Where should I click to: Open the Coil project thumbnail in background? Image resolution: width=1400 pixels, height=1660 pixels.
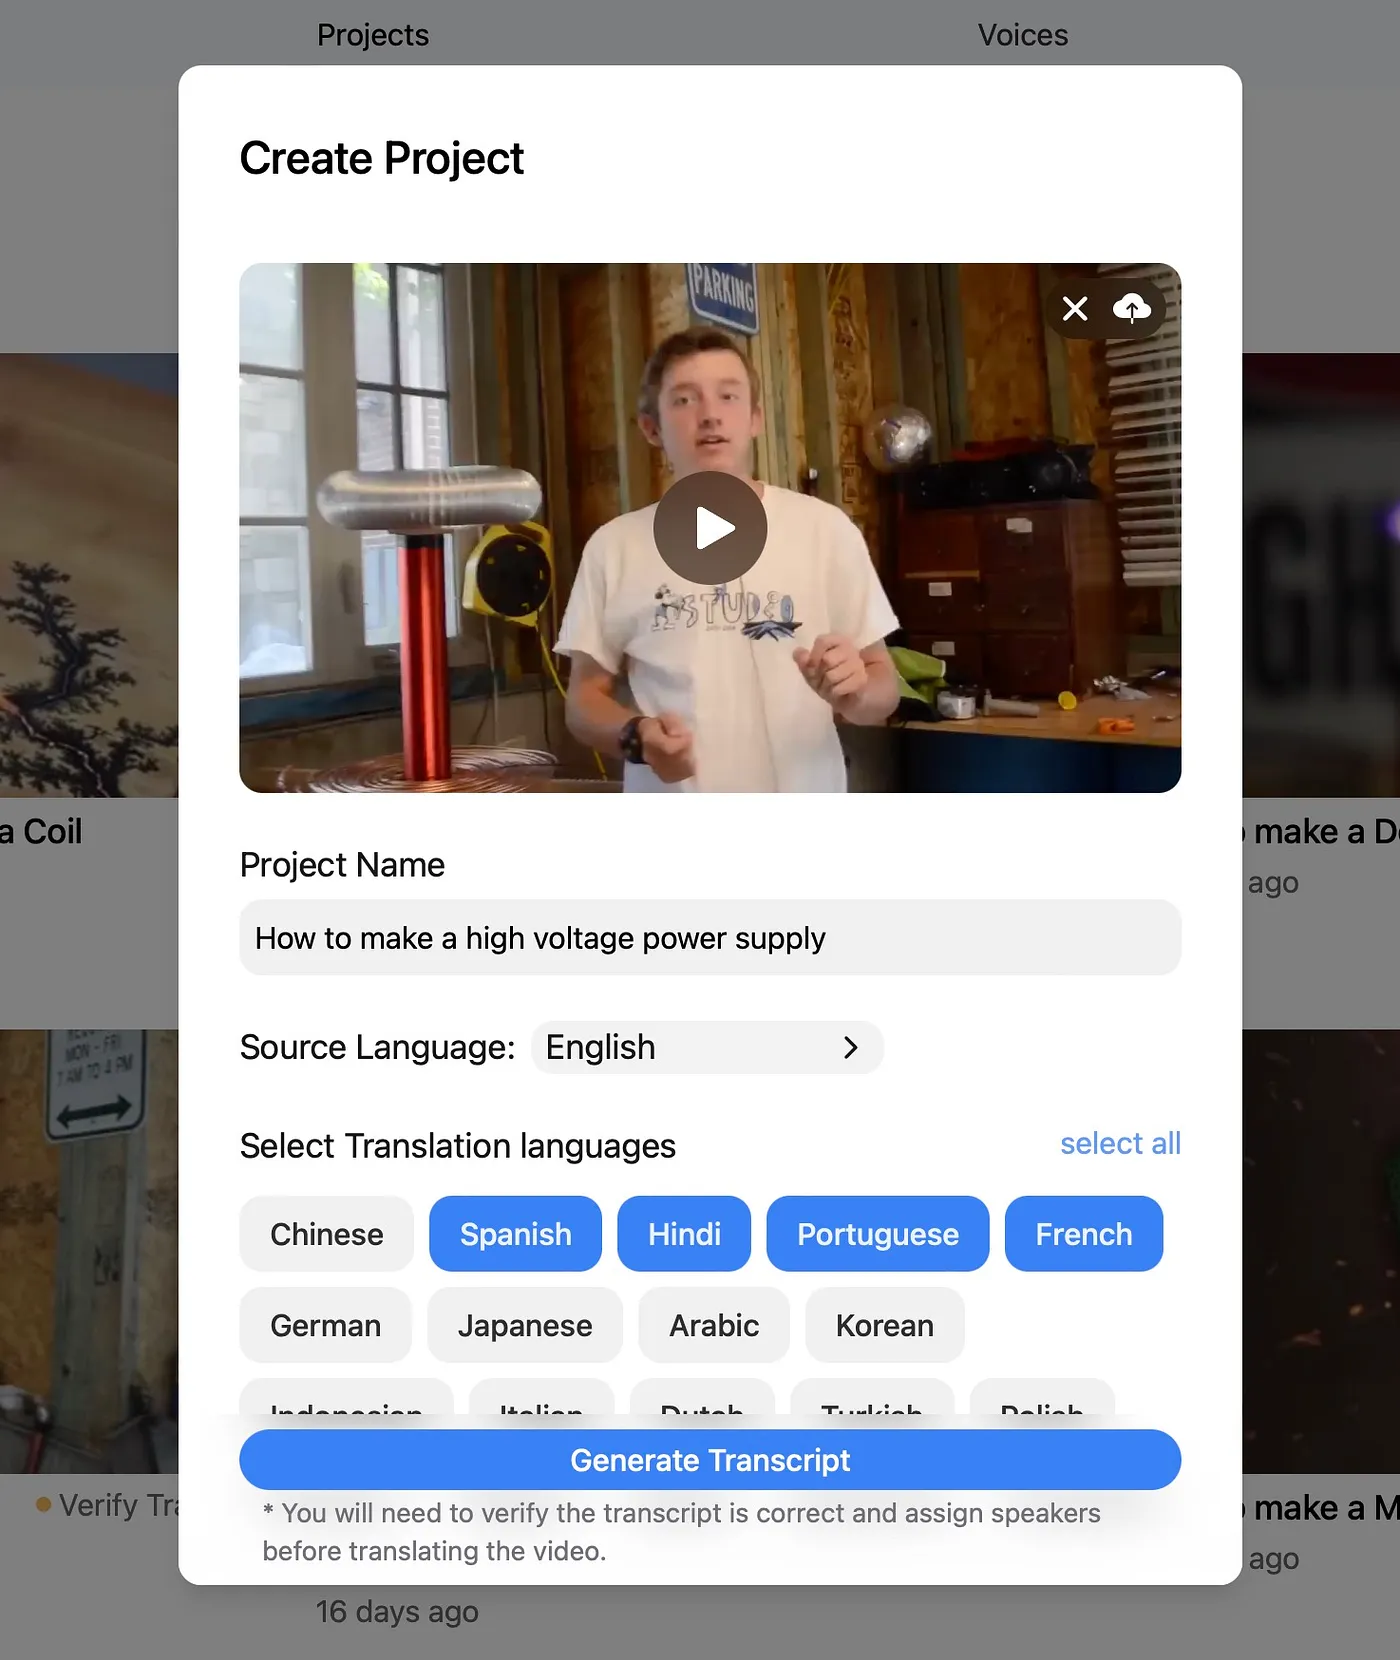tap(89, 575)
